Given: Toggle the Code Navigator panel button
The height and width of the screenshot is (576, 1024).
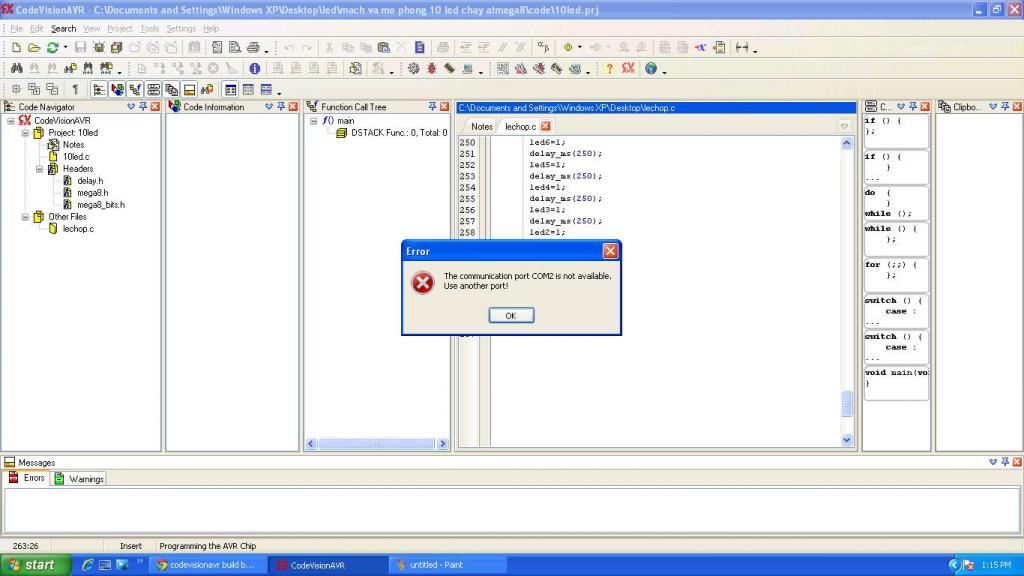Looking at the screenshot, I should point(99,89).
